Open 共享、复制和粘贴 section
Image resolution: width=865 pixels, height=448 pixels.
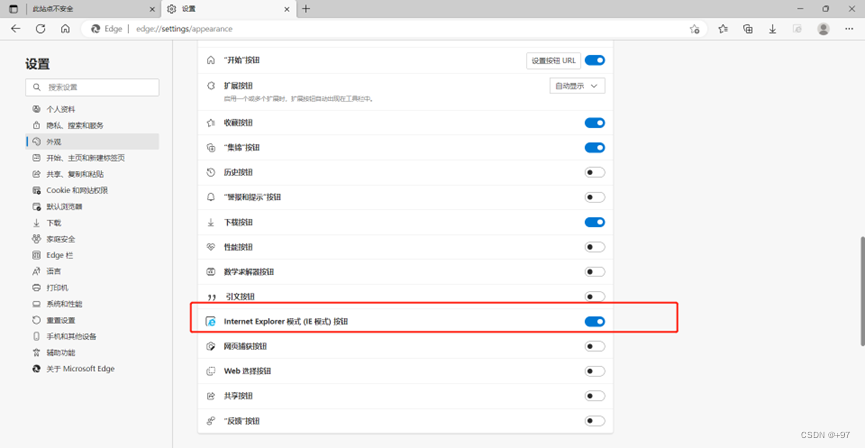(92, 174)
